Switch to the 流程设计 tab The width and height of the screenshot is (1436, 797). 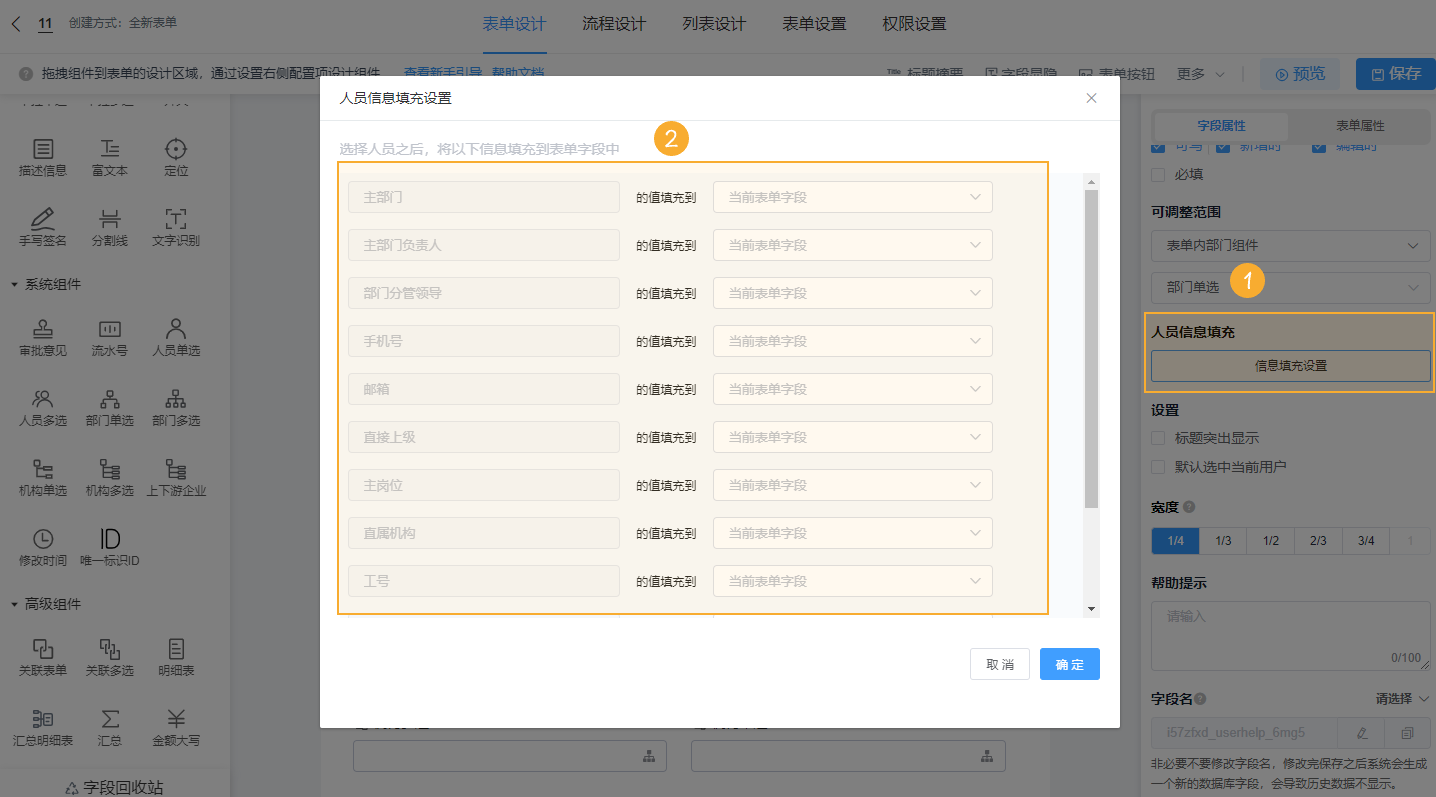coord(613,23)
